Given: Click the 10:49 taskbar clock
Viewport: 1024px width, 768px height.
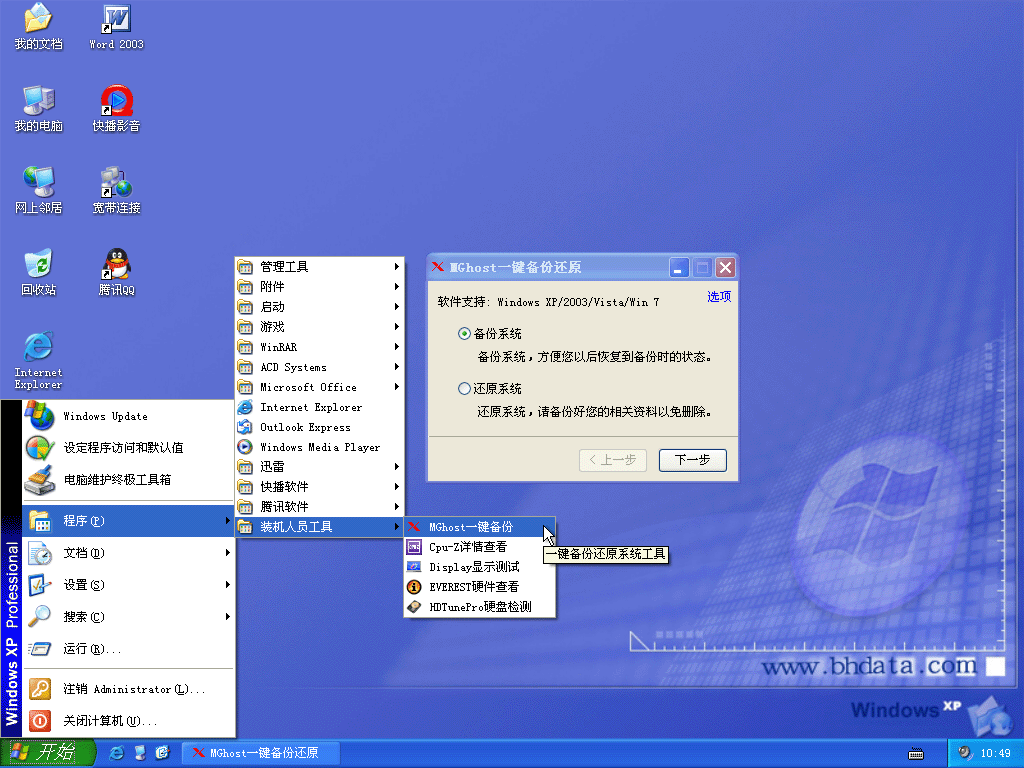Looking at the screenshot, I should (995, 753).
